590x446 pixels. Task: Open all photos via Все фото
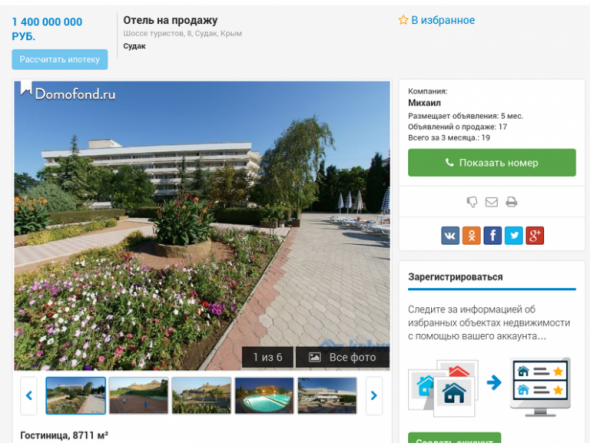point(342,357)
